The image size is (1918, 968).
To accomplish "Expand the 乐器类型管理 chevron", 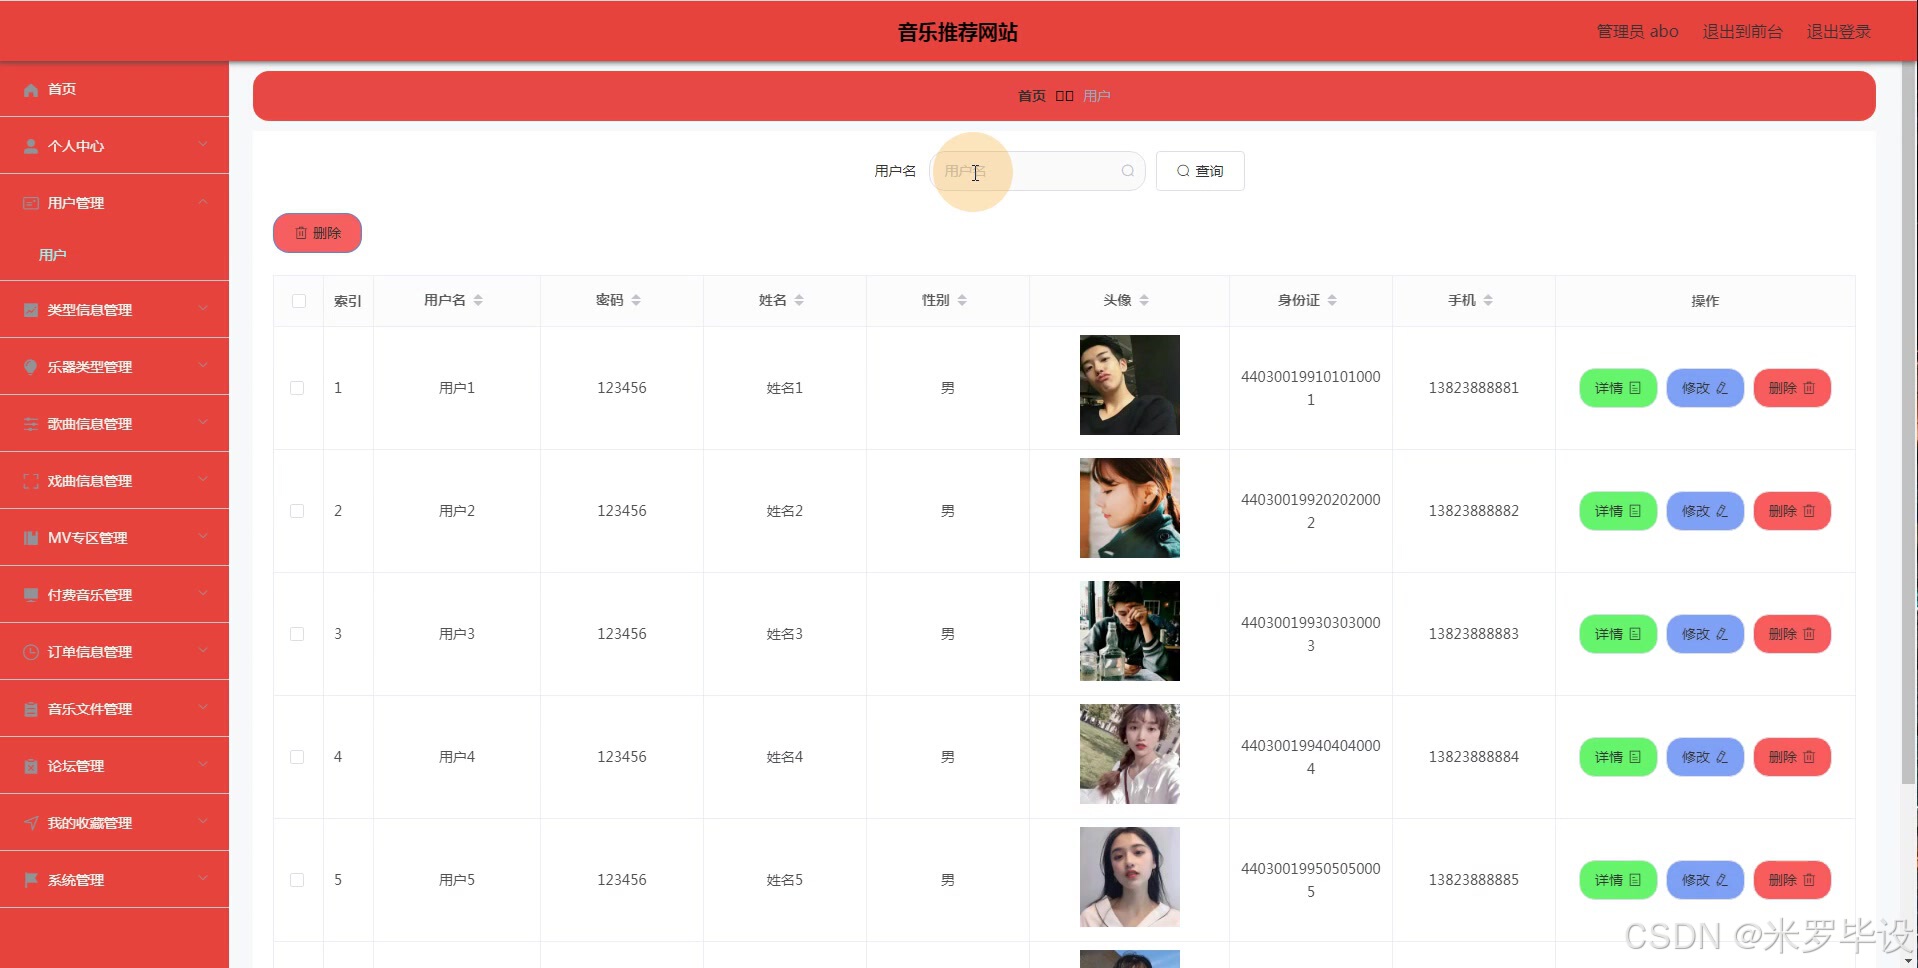I will point(203,366).
